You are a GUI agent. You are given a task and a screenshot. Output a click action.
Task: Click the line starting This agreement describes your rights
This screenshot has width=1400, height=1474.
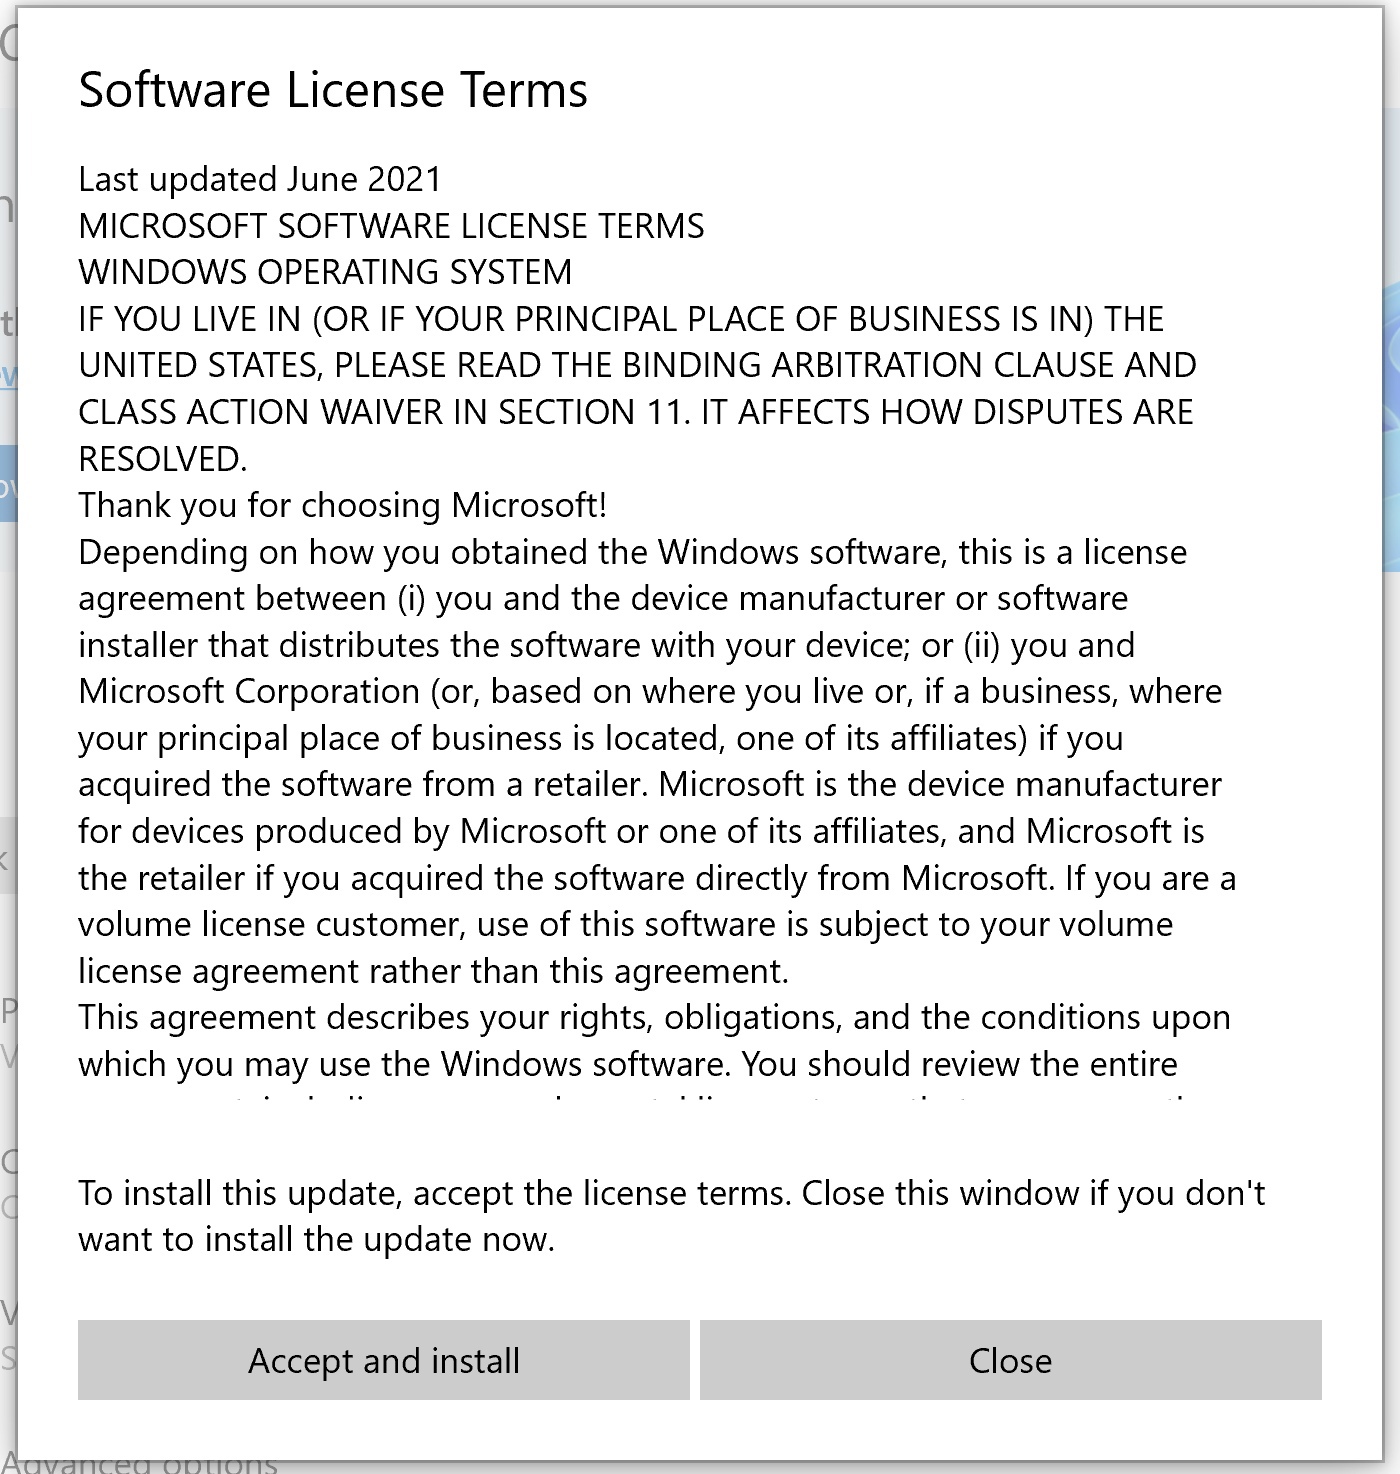pos(654,1017)
